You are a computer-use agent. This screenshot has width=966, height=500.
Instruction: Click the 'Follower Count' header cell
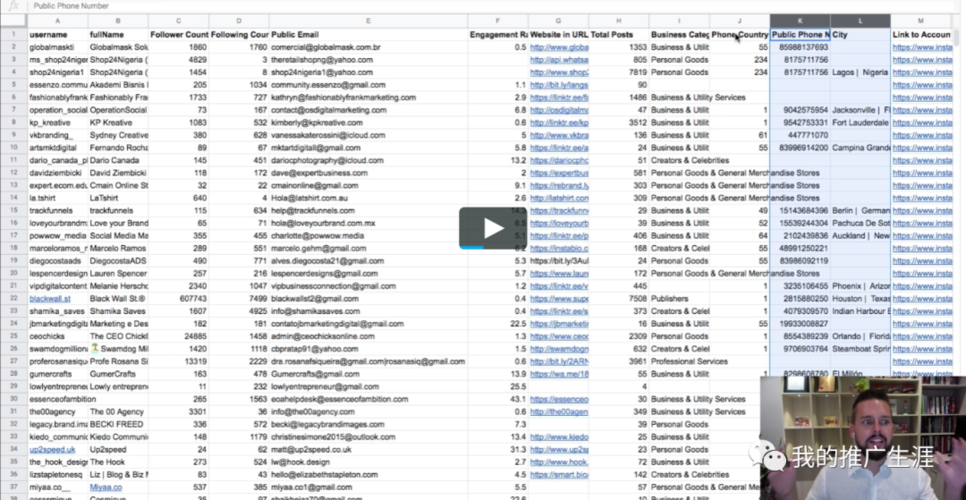[x=179, y=34]
